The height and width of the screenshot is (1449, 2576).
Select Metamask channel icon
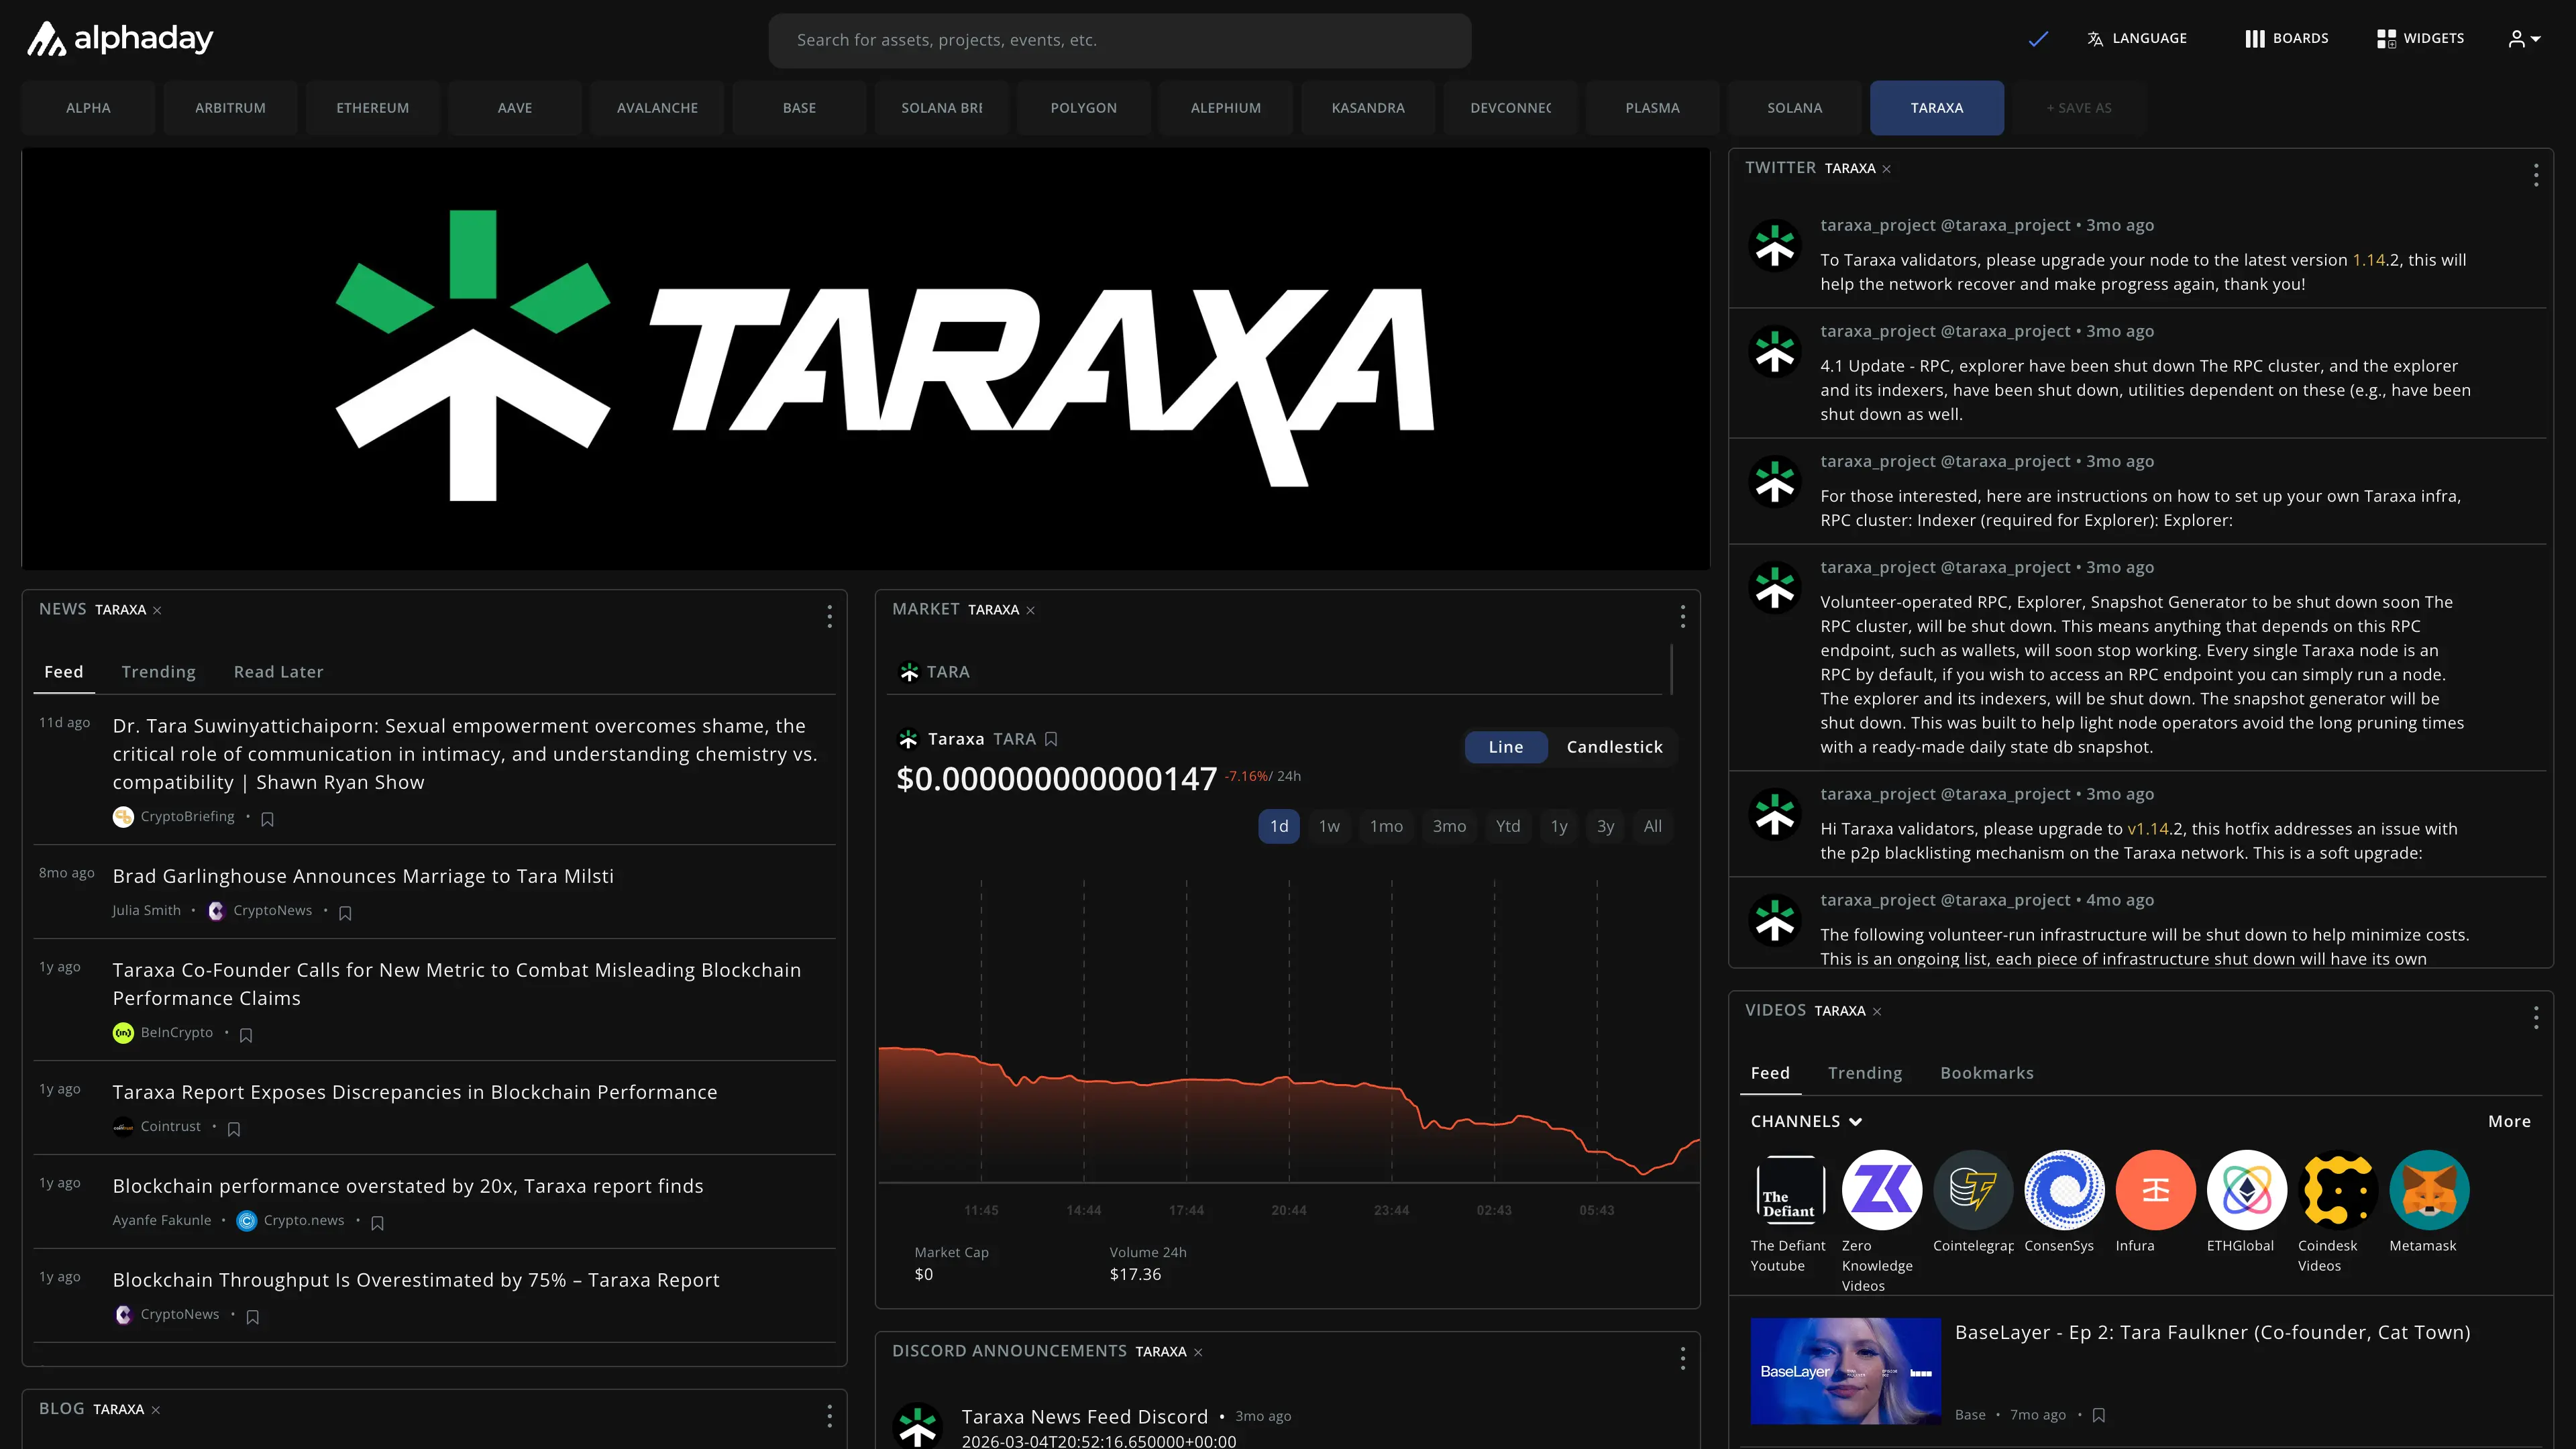(x=2429, y=1190)
